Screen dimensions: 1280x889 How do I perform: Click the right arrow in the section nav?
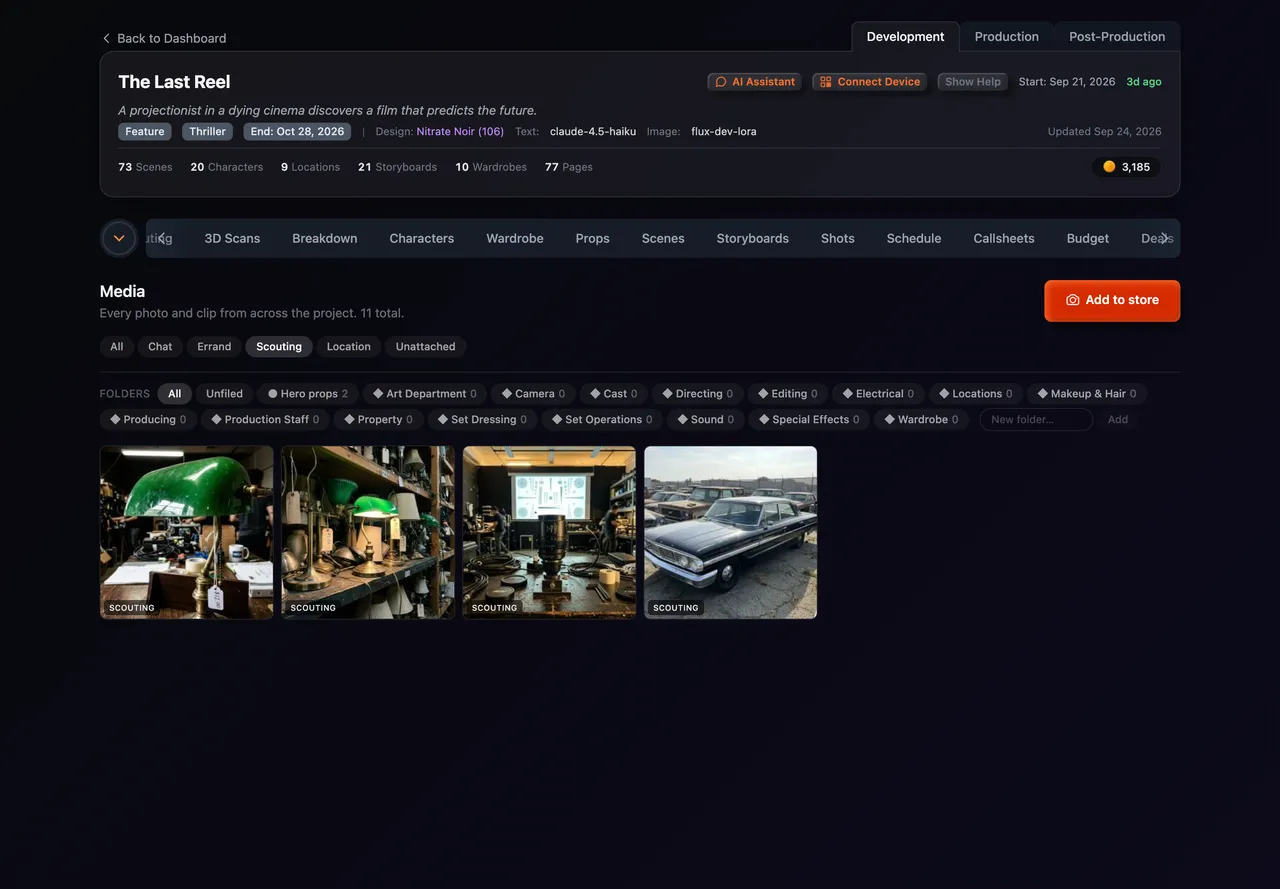click(1164, 238)
